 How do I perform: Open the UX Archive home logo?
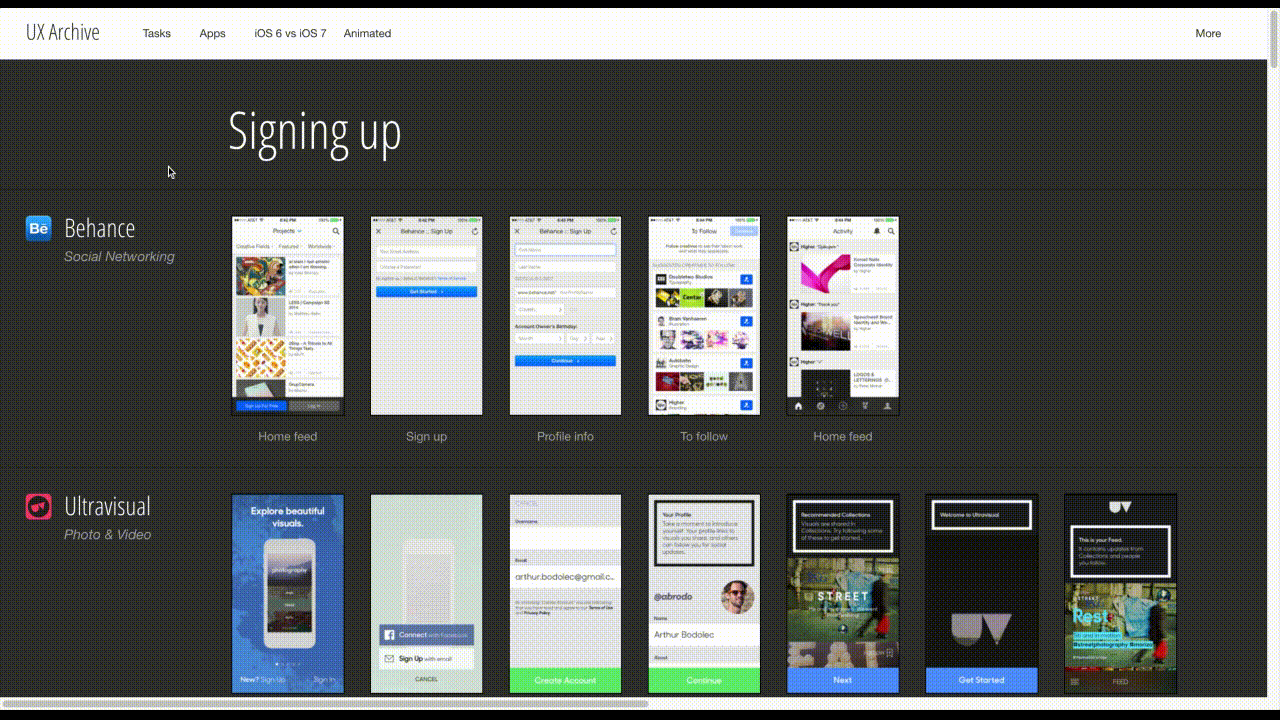coord(63,33)
